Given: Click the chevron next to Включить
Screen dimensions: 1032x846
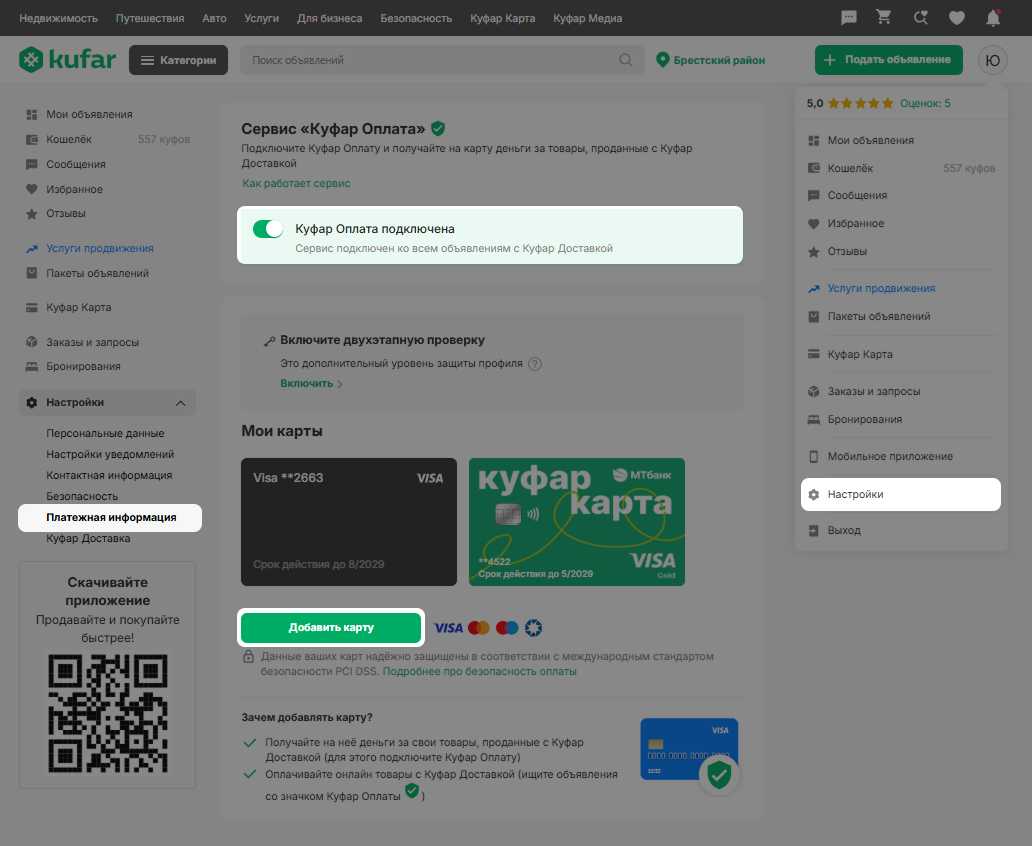Looking at the screenshot, I should pyautogui.click(x=340, y=384).
